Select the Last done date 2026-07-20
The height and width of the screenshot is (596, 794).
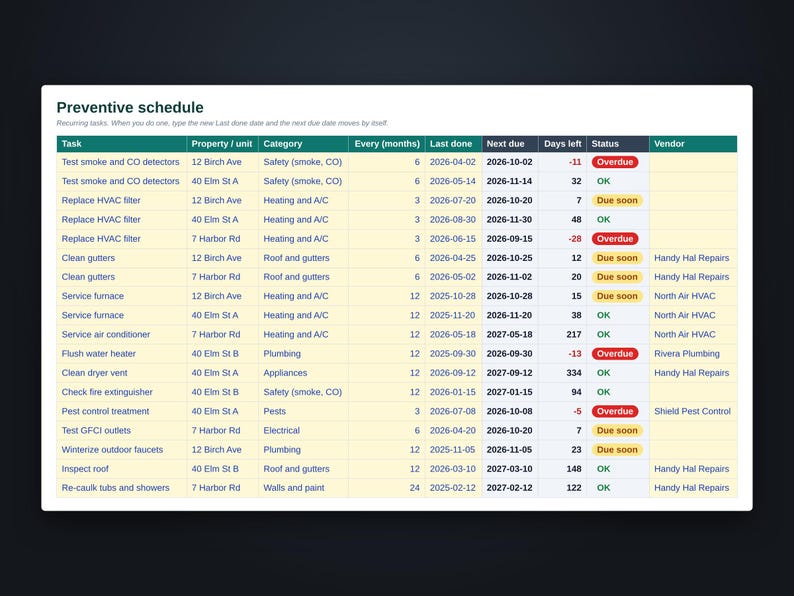453,201
